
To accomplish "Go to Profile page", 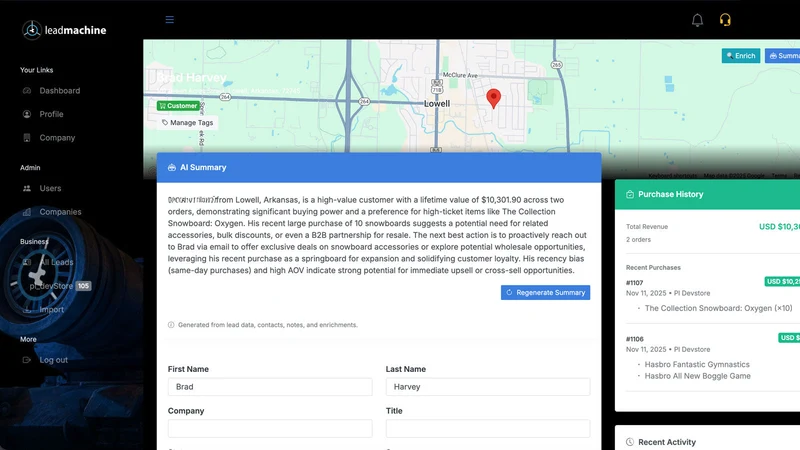I will coord(52,114).
